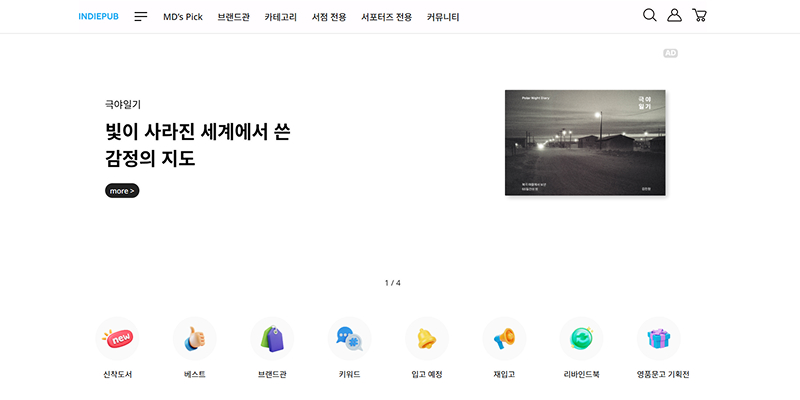
Task: Click the 극야일기 book cover image
Action: (x=585, y=143)
